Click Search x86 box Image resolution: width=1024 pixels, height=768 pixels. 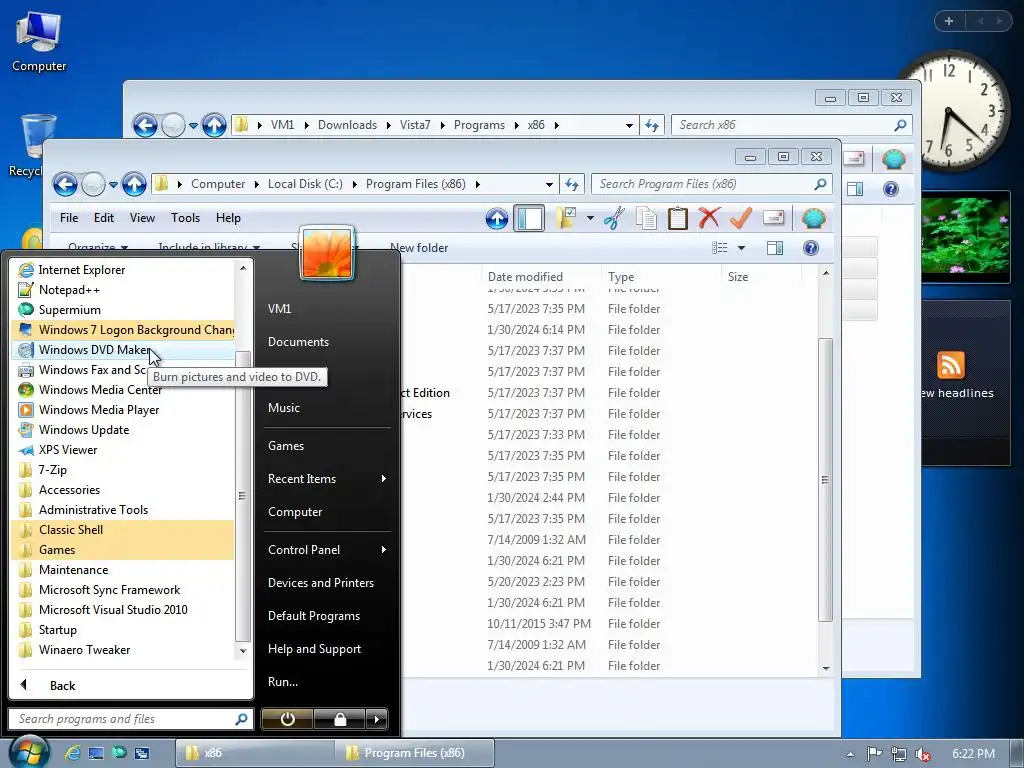click(792, 125)
